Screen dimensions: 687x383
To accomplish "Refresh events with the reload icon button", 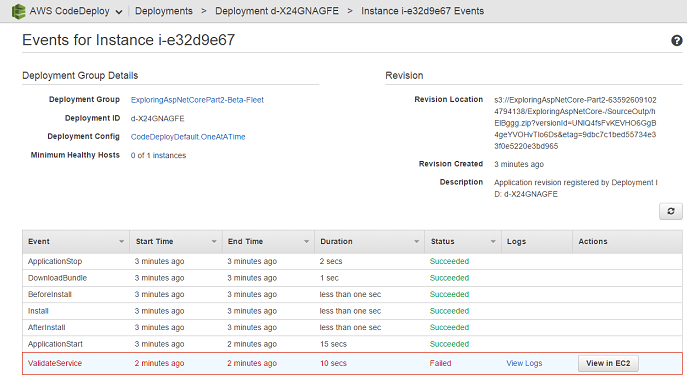I will 671,211.
